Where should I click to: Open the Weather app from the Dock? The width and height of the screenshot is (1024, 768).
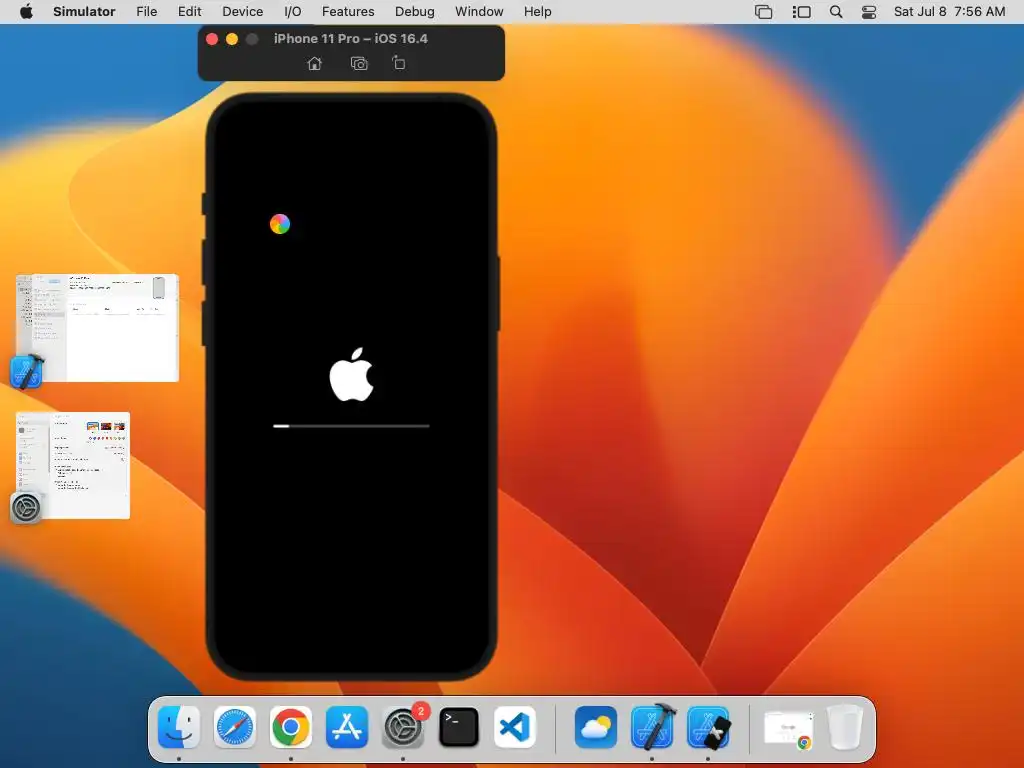pos(596,727)
